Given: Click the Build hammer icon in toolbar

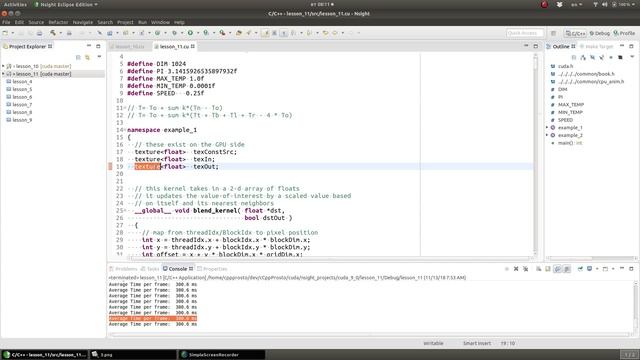Looking at the screenshot, I should (53, 33).
